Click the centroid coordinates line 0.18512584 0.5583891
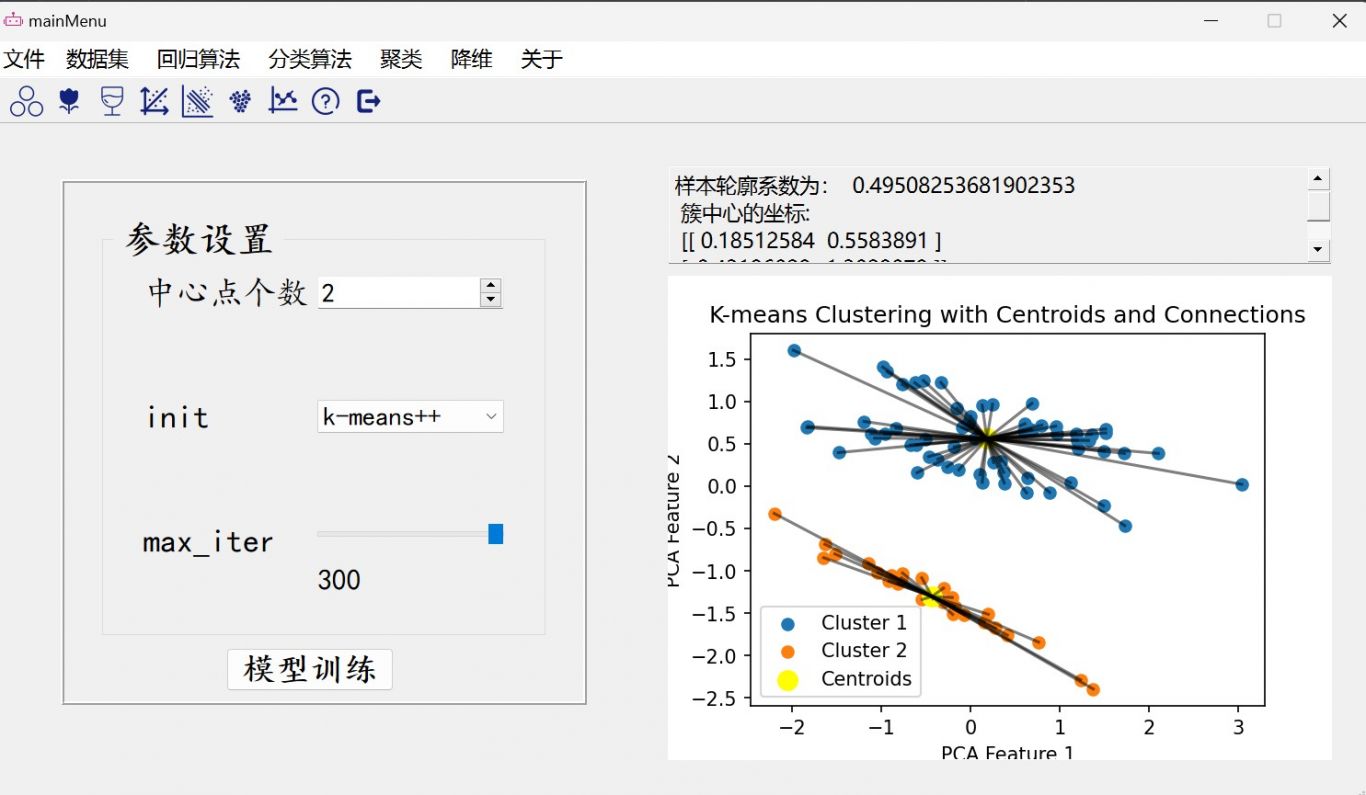The height and width of the screenshot is (795, 1366). 811,241
